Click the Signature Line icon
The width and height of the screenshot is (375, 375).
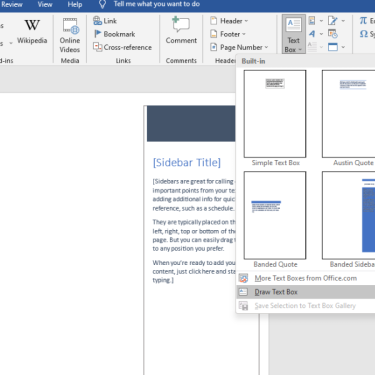point(333,21)
